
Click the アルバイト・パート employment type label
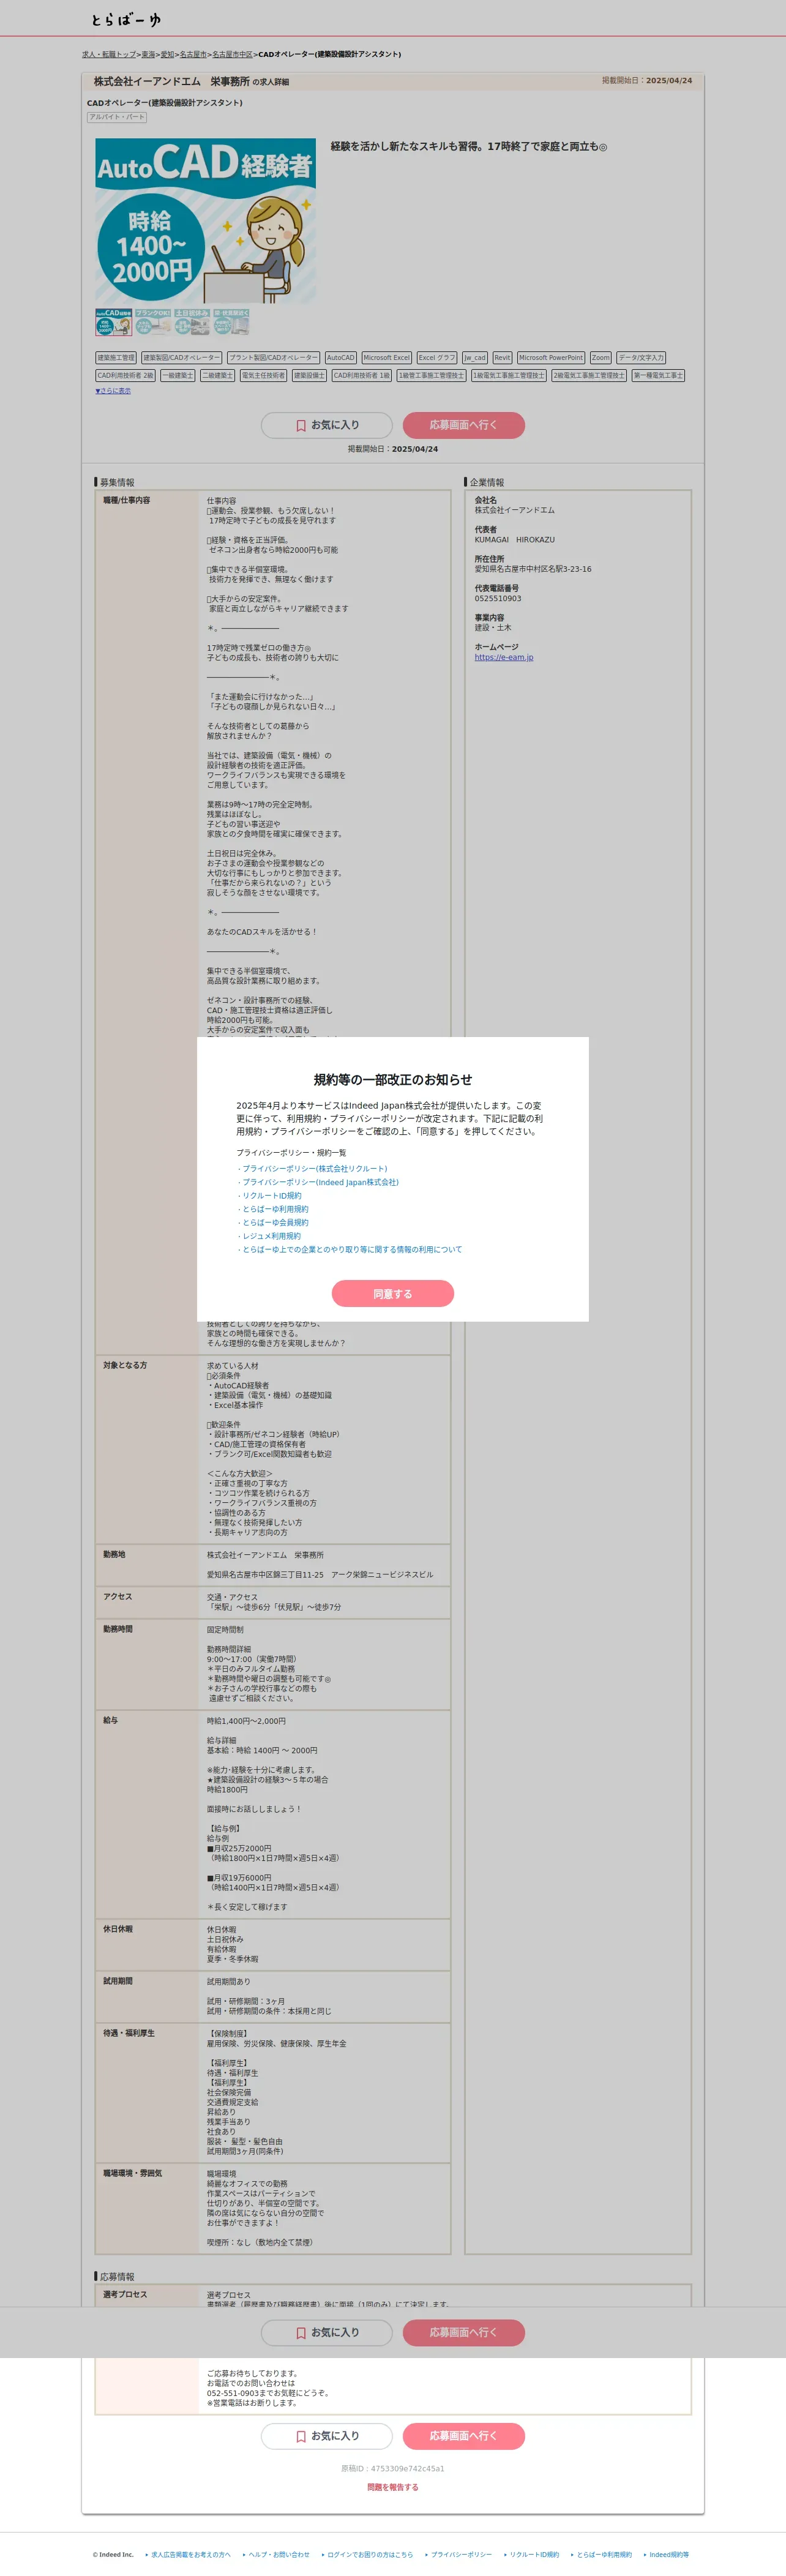117,117
